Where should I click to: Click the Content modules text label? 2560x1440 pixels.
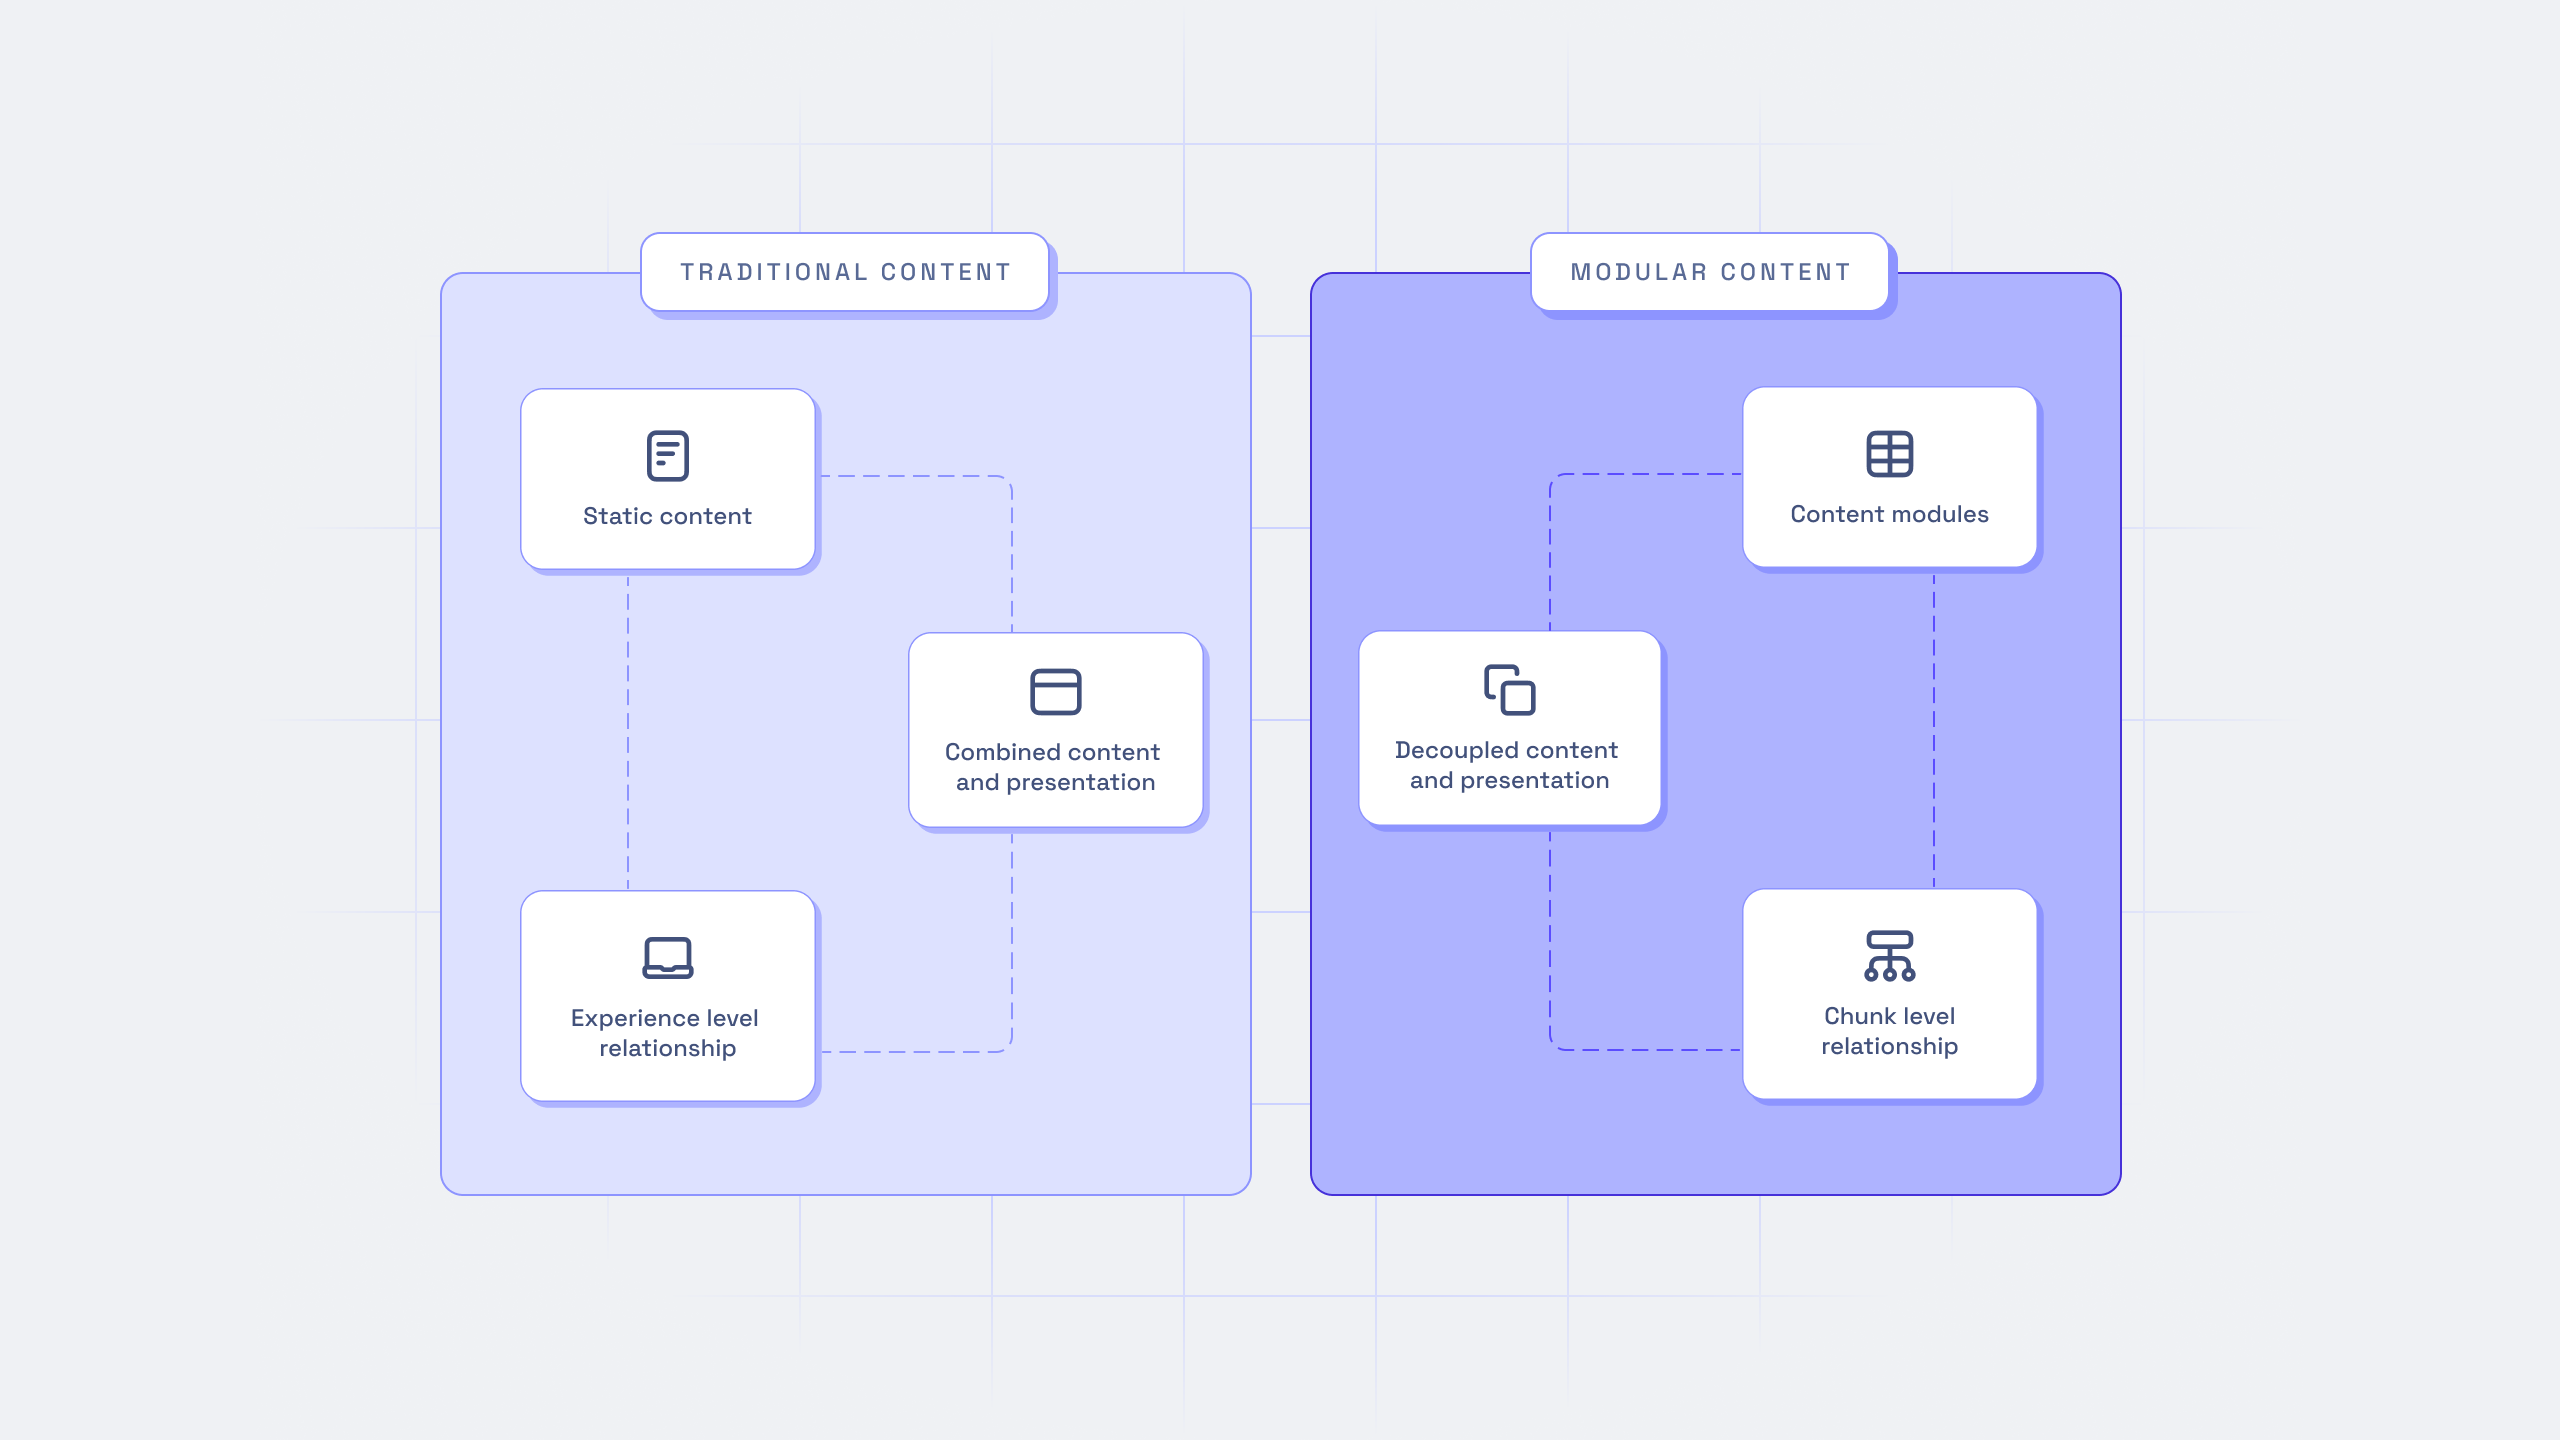(x=1889, y=514)
